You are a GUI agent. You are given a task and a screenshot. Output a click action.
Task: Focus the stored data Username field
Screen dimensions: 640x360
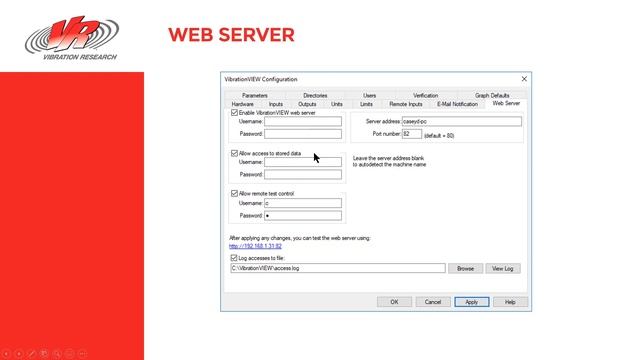(x=303, y=162)
